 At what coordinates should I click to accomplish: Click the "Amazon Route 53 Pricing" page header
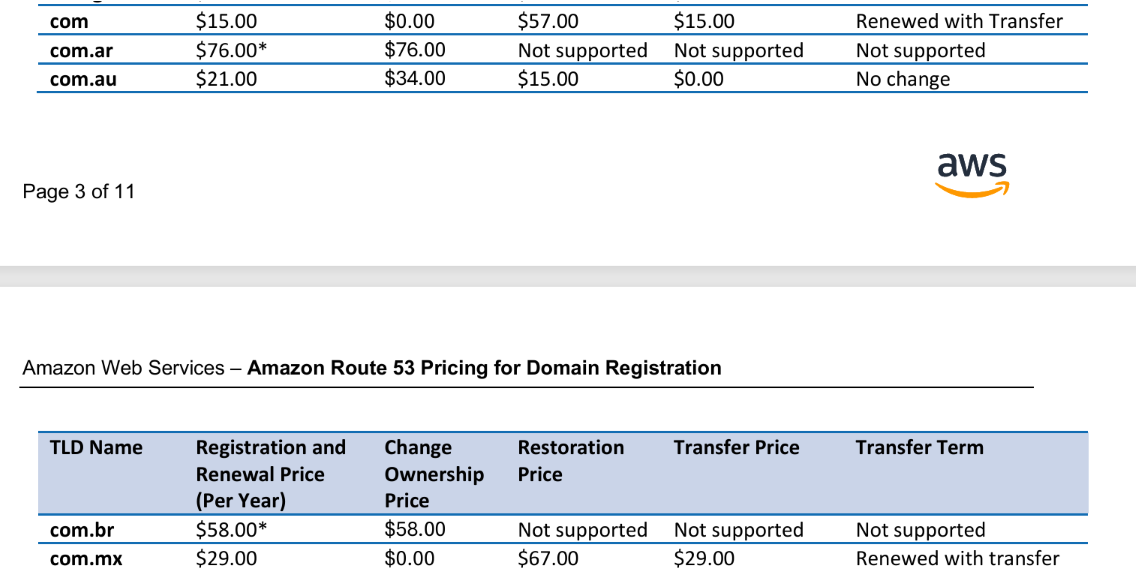pos(371,368)
